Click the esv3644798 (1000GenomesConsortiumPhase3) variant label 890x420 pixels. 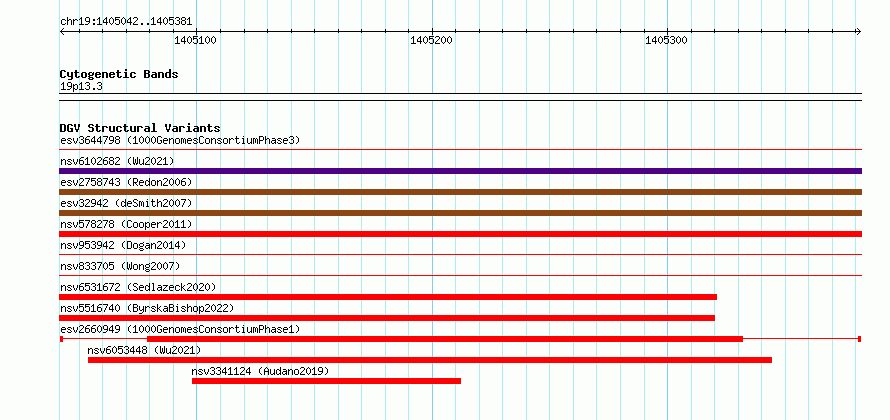pos(180,140)
